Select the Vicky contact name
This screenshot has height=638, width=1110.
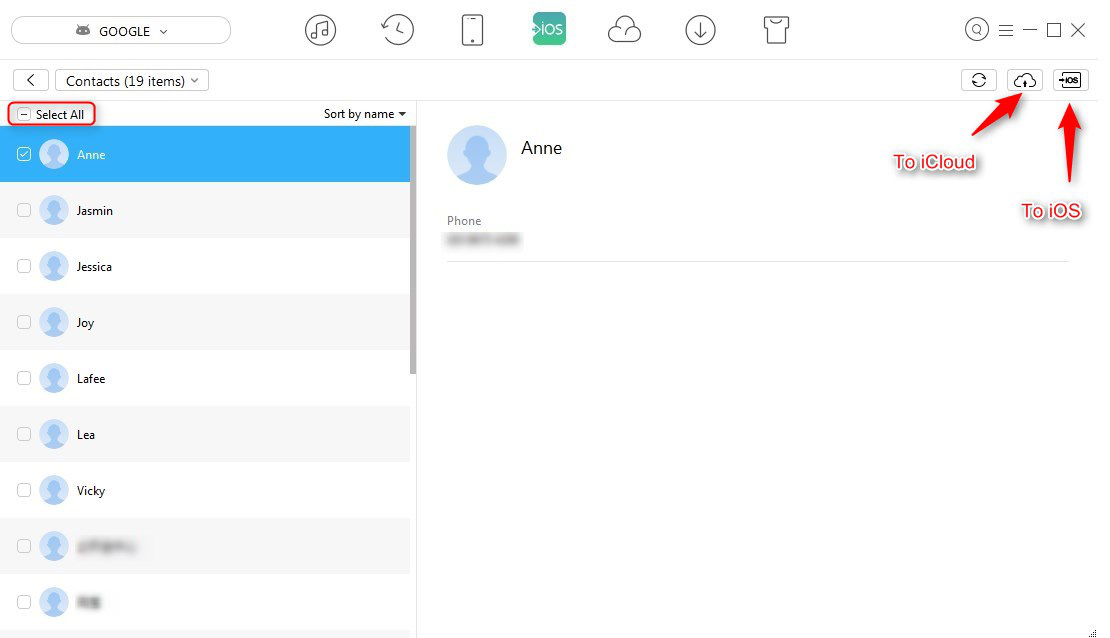(91, 491)
